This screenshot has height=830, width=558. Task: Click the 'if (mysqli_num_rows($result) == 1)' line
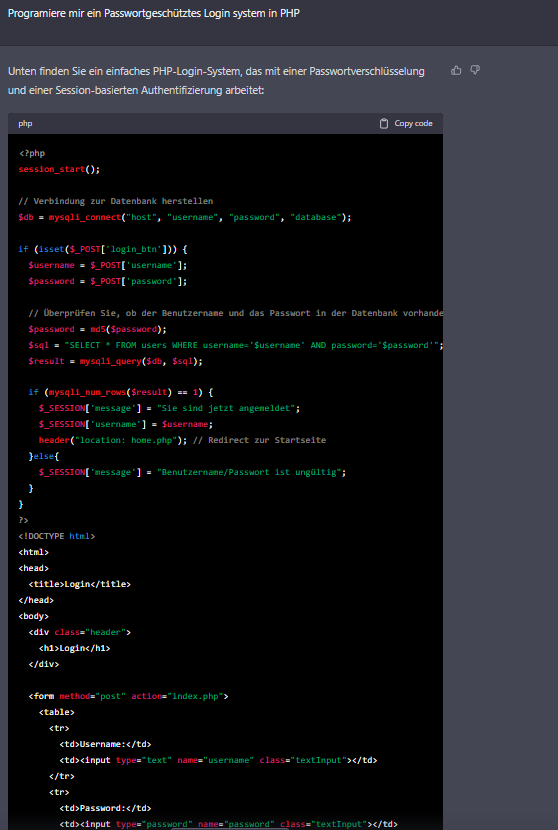point(121,392)
